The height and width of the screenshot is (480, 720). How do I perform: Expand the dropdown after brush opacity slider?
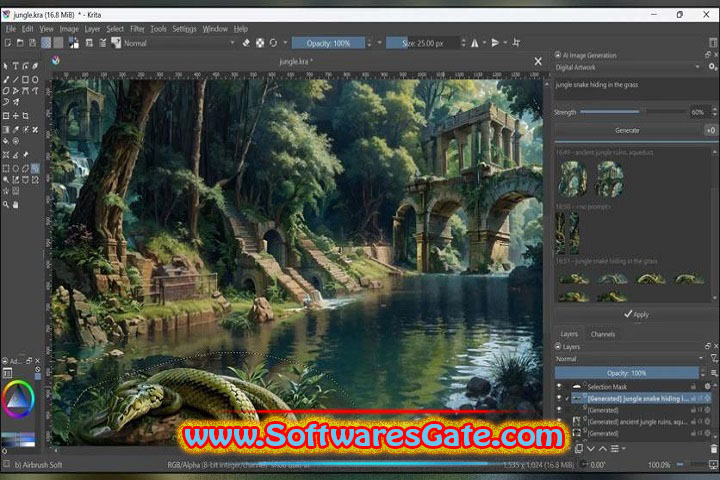pos(380,43)
